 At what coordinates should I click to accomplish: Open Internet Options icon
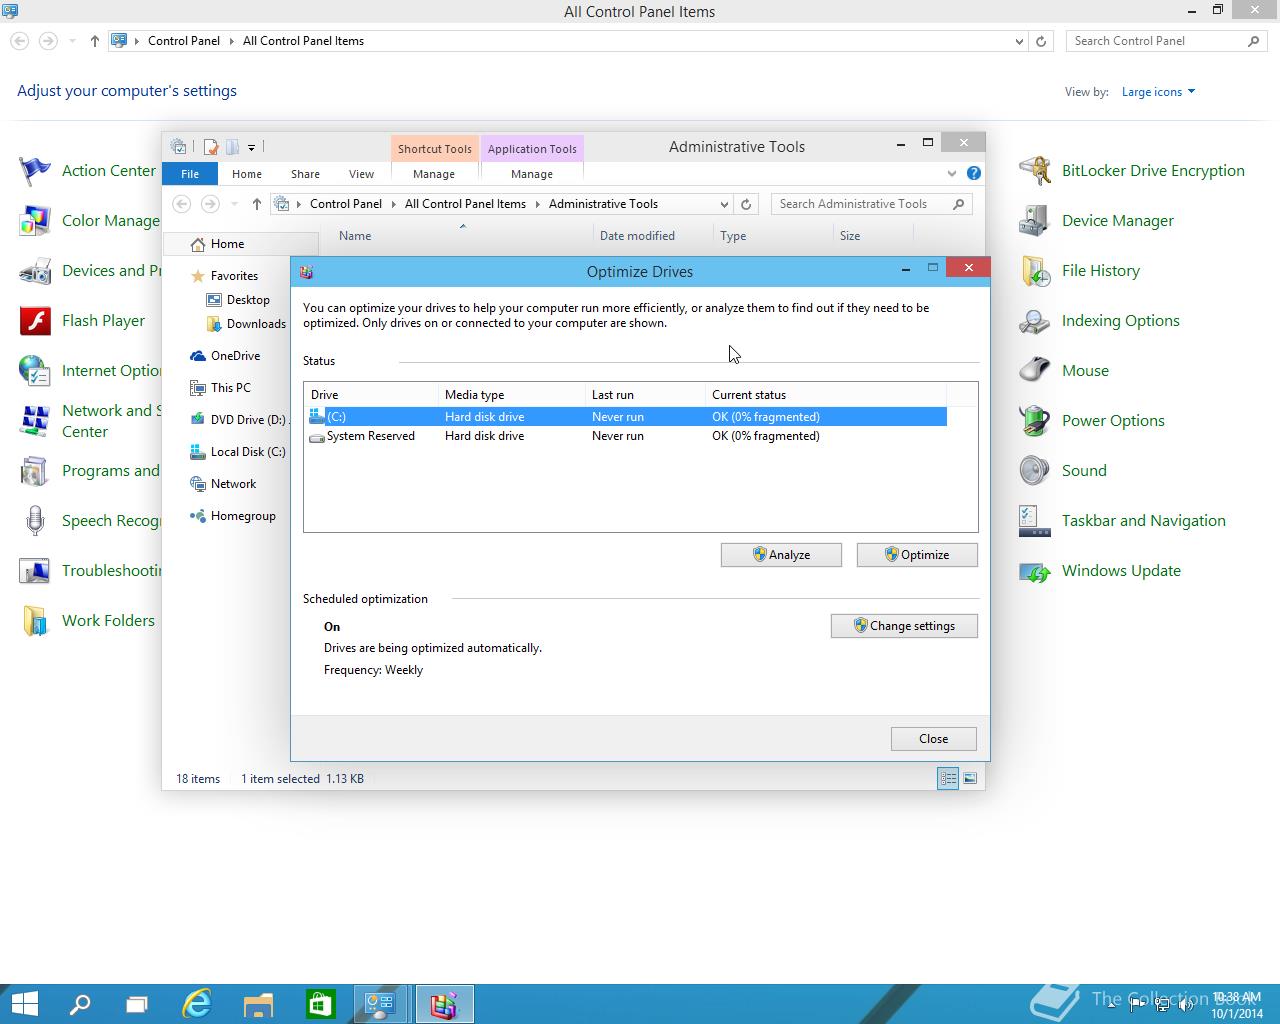point(35,371)
